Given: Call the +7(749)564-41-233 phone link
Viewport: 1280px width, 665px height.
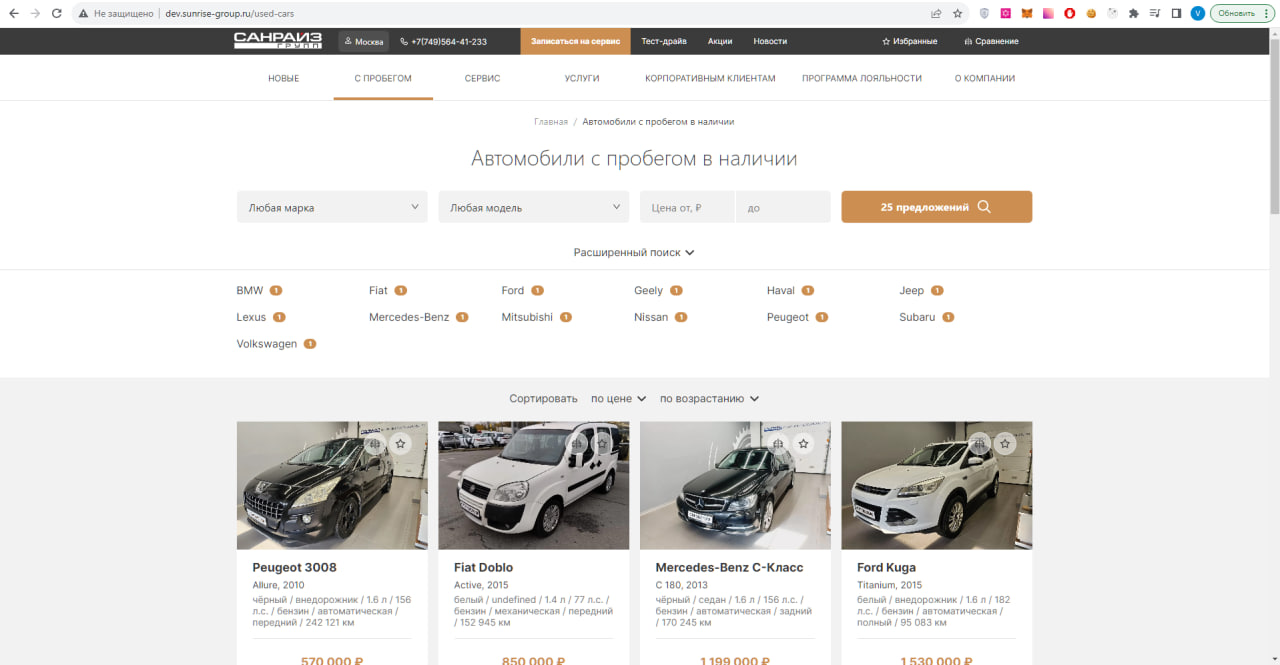Looking at the screenshot, I should click(x=444, y=41).
